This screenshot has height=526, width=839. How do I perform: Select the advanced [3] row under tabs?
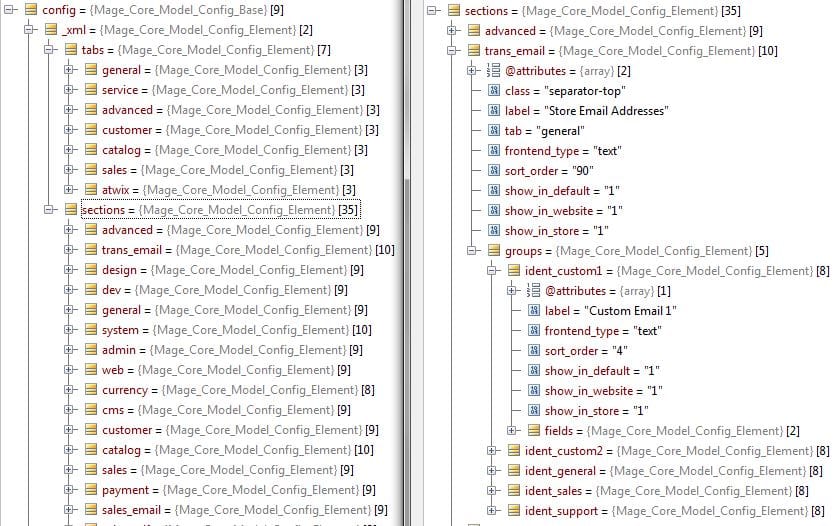tap(240, 110)
